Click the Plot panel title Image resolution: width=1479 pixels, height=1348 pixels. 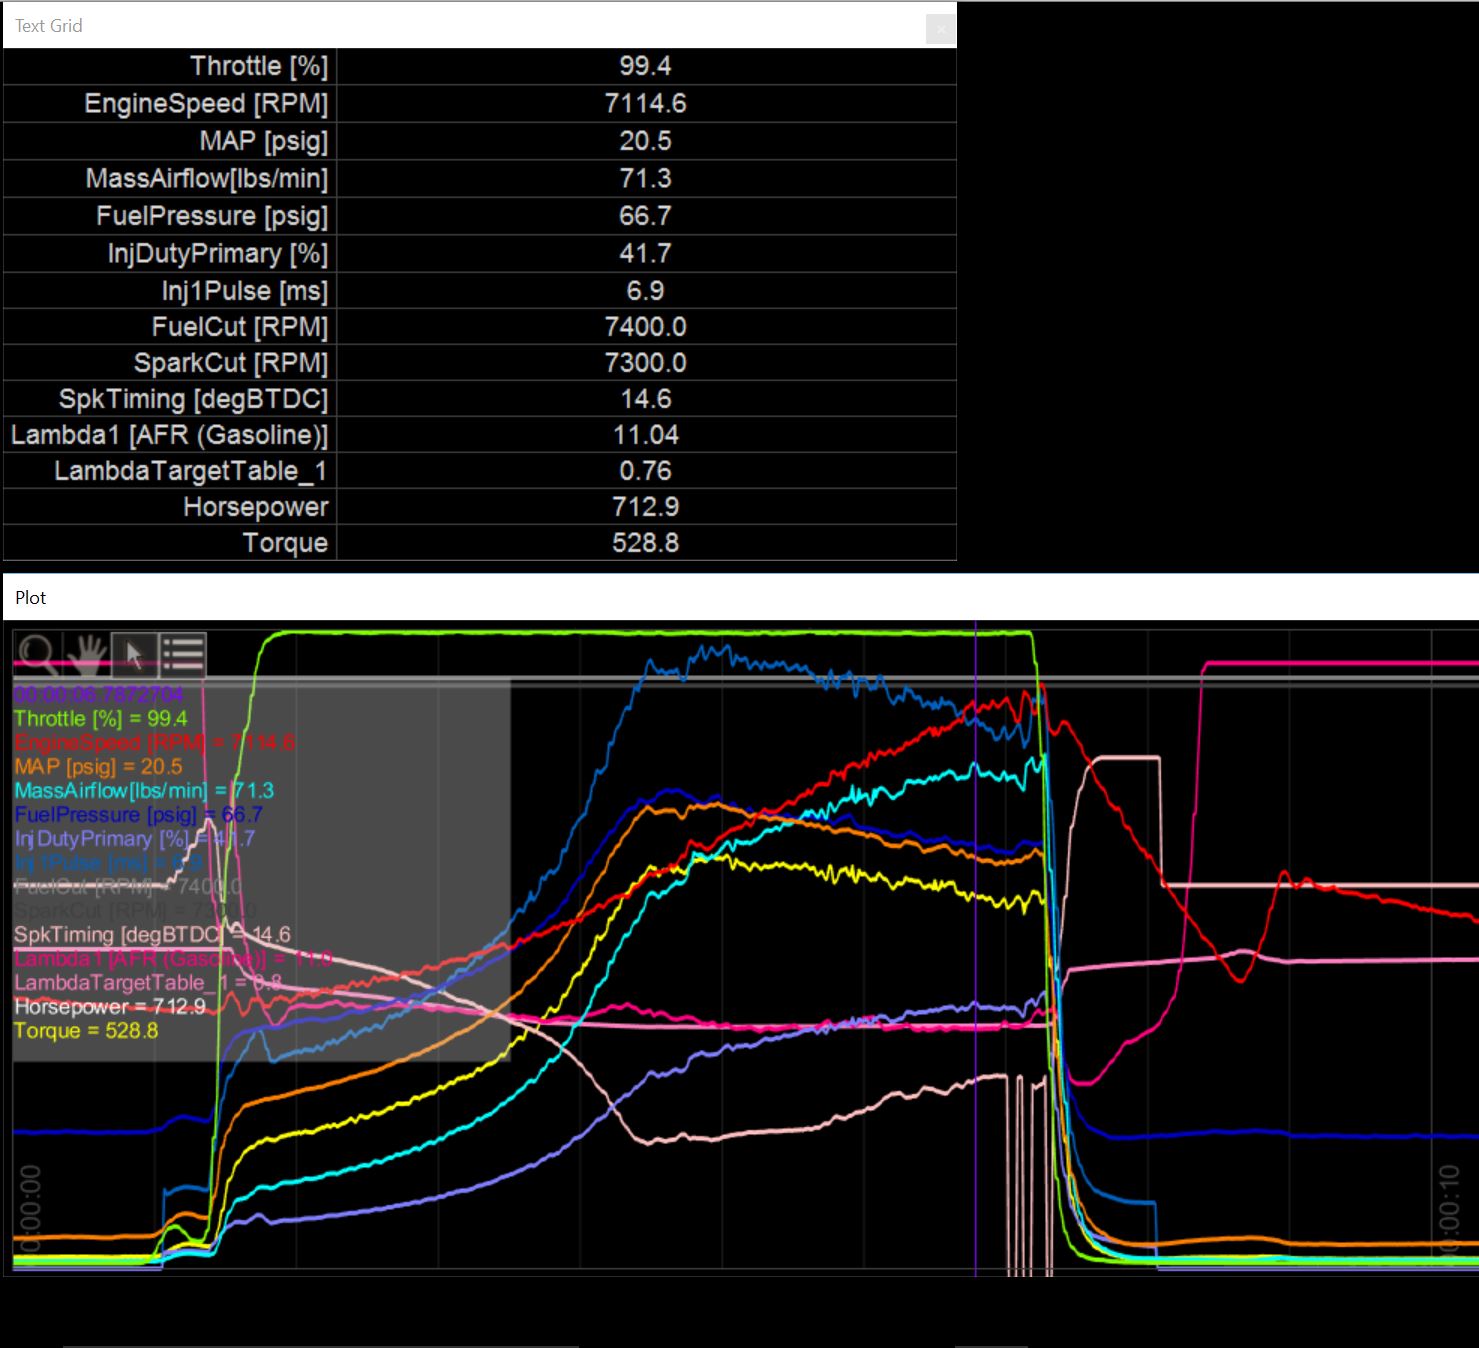[31, 598]
